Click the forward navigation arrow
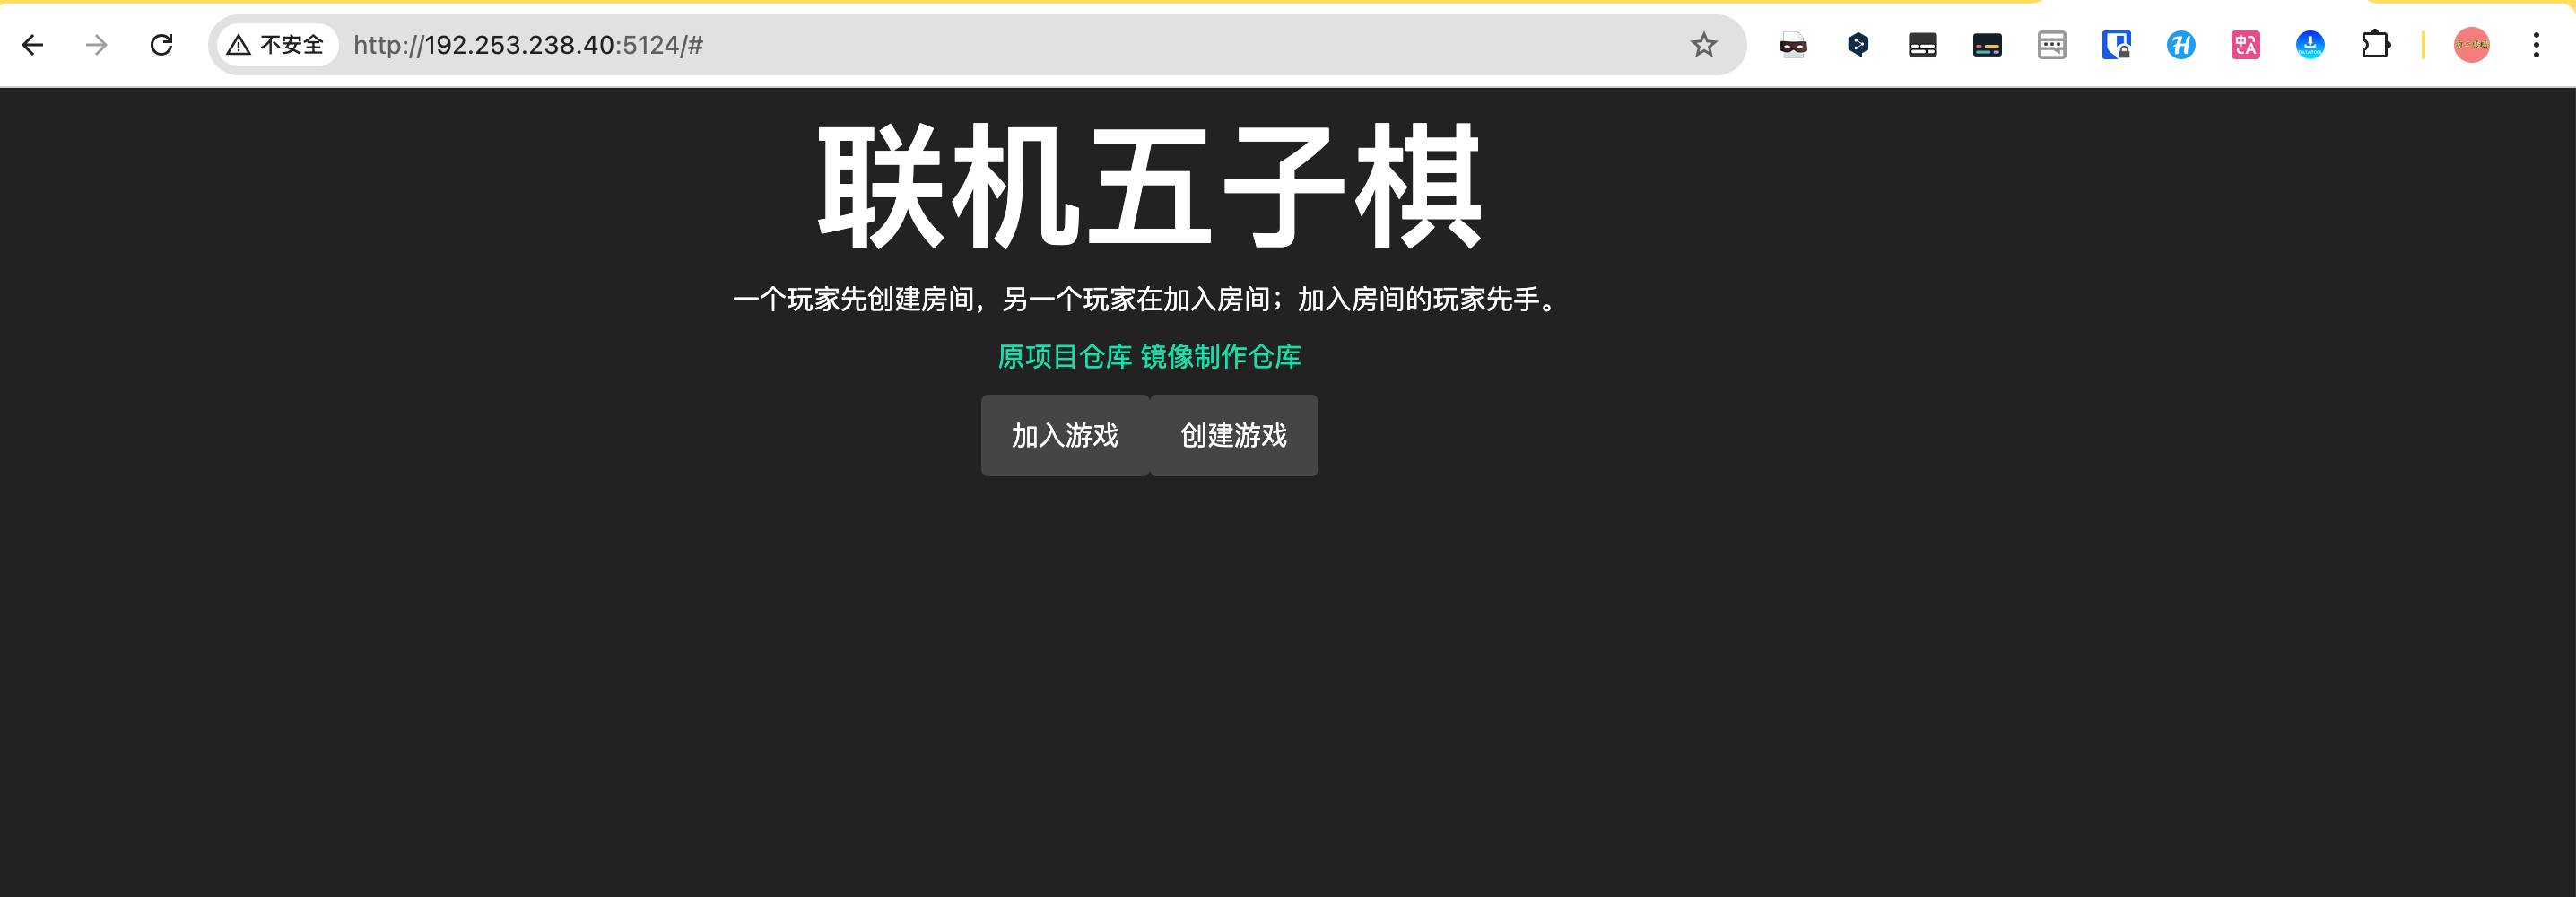Viewport: 2576px width, 897px height. click(x=96, y=45)
